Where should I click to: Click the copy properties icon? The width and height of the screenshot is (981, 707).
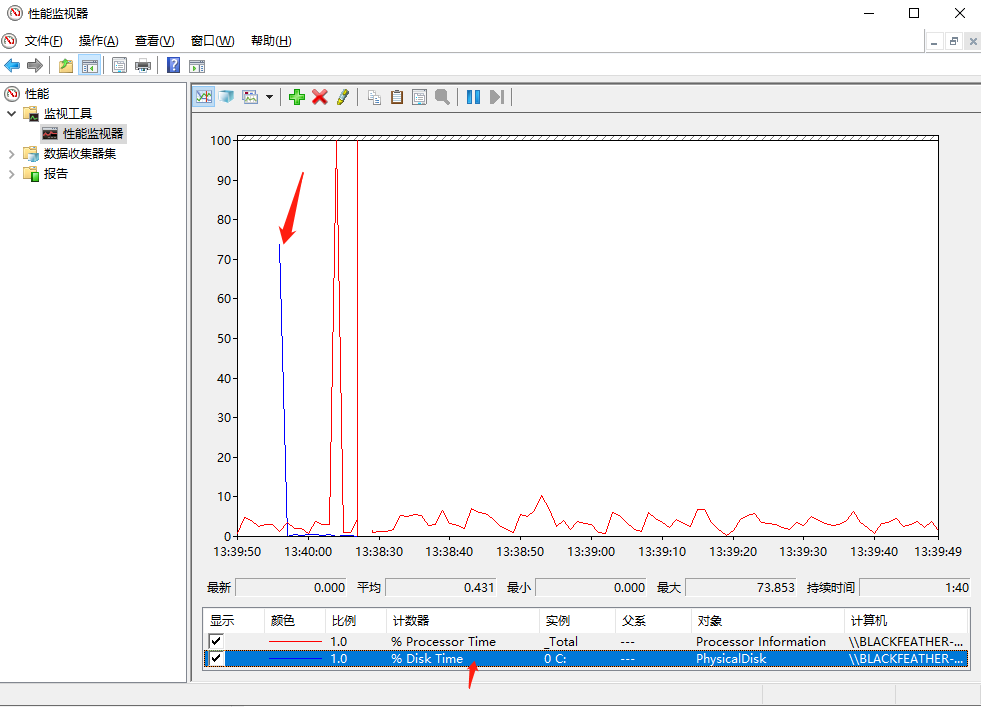[374, 97]
